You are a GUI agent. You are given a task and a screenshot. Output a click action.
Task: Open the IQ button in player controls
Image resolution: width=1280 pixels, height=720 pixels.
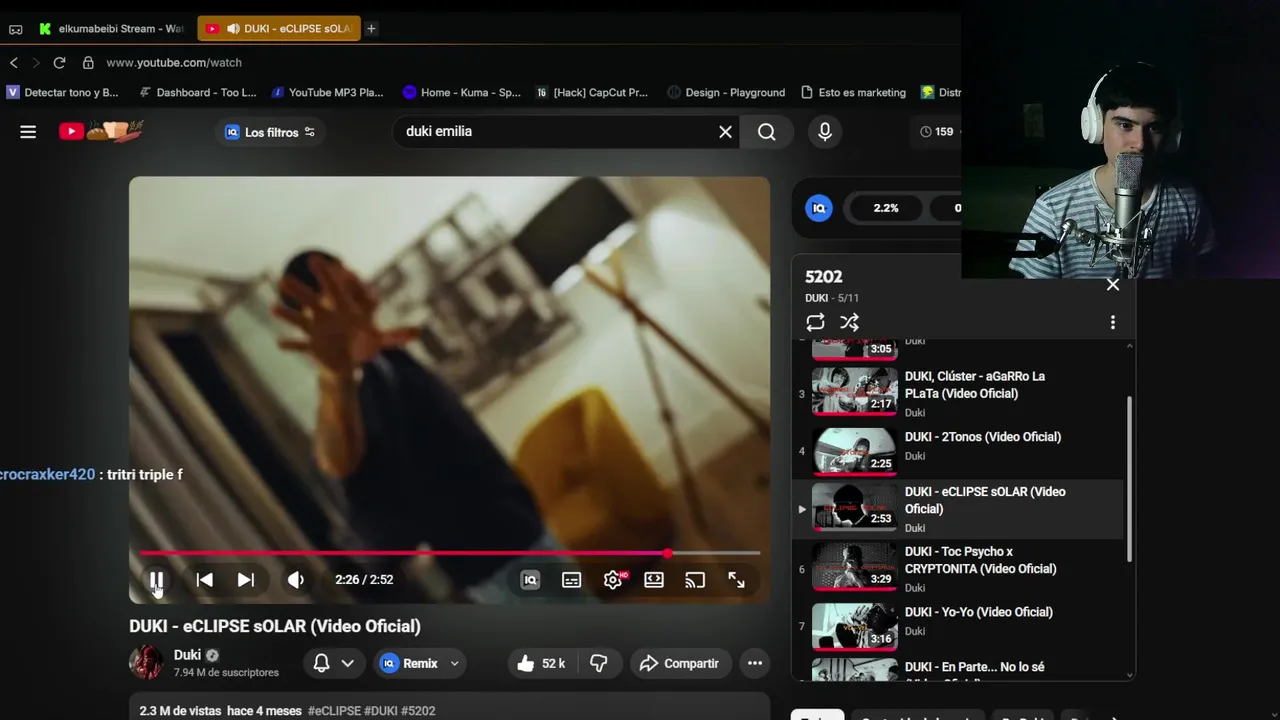click(530, 580)
